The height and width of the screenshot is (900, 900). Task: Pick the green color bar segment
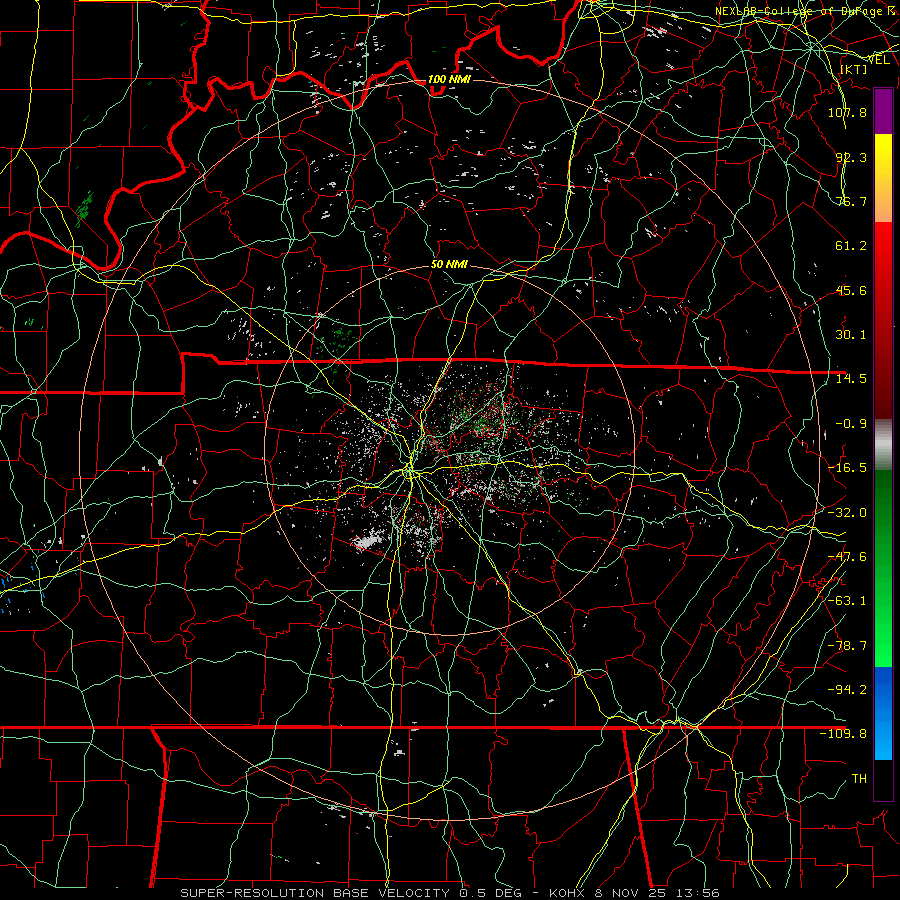883,568
